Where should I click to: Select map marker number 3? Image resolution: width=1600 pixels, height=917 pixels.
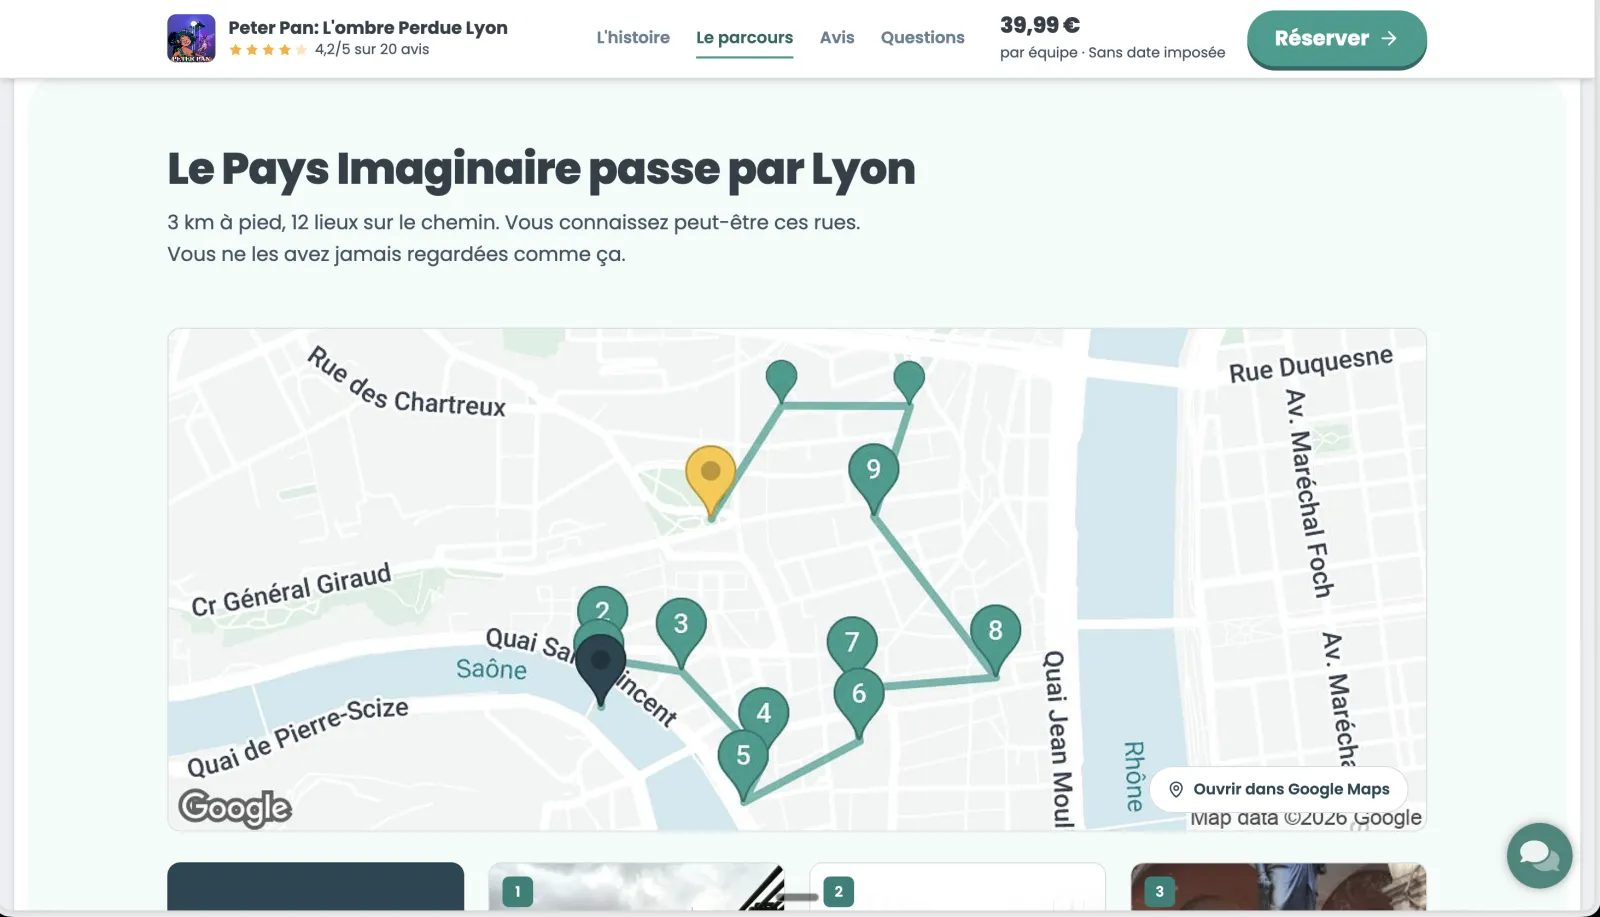(681, 633)
